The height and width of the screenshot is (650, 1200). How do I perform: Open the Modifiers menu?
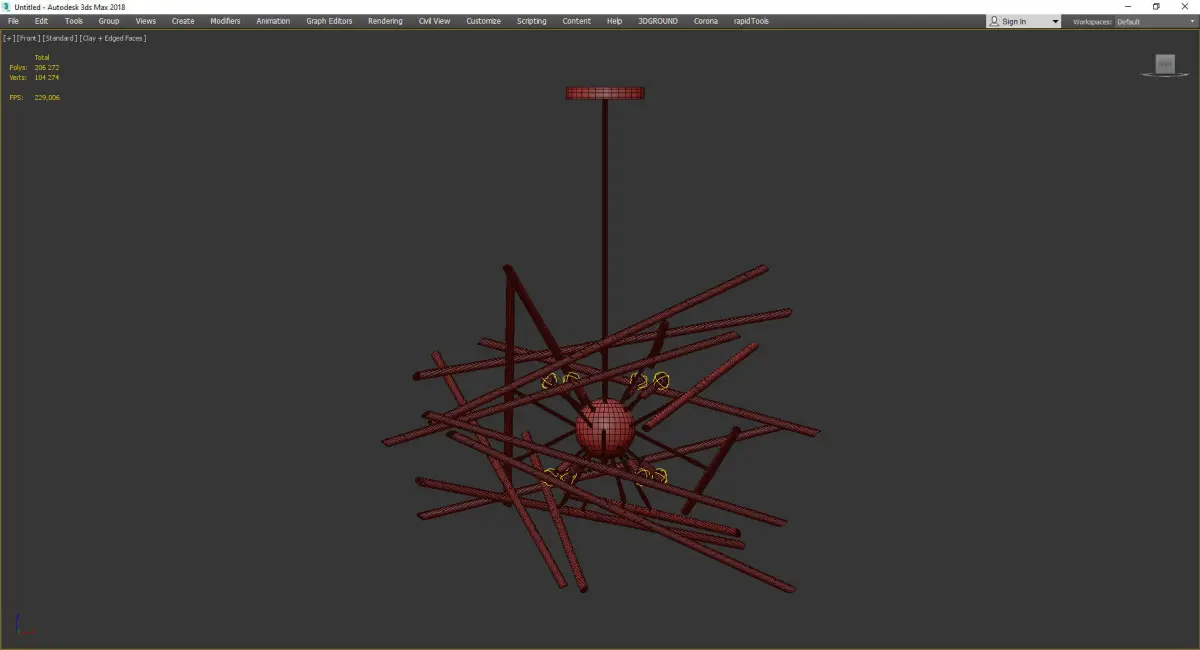pos(225,21)
